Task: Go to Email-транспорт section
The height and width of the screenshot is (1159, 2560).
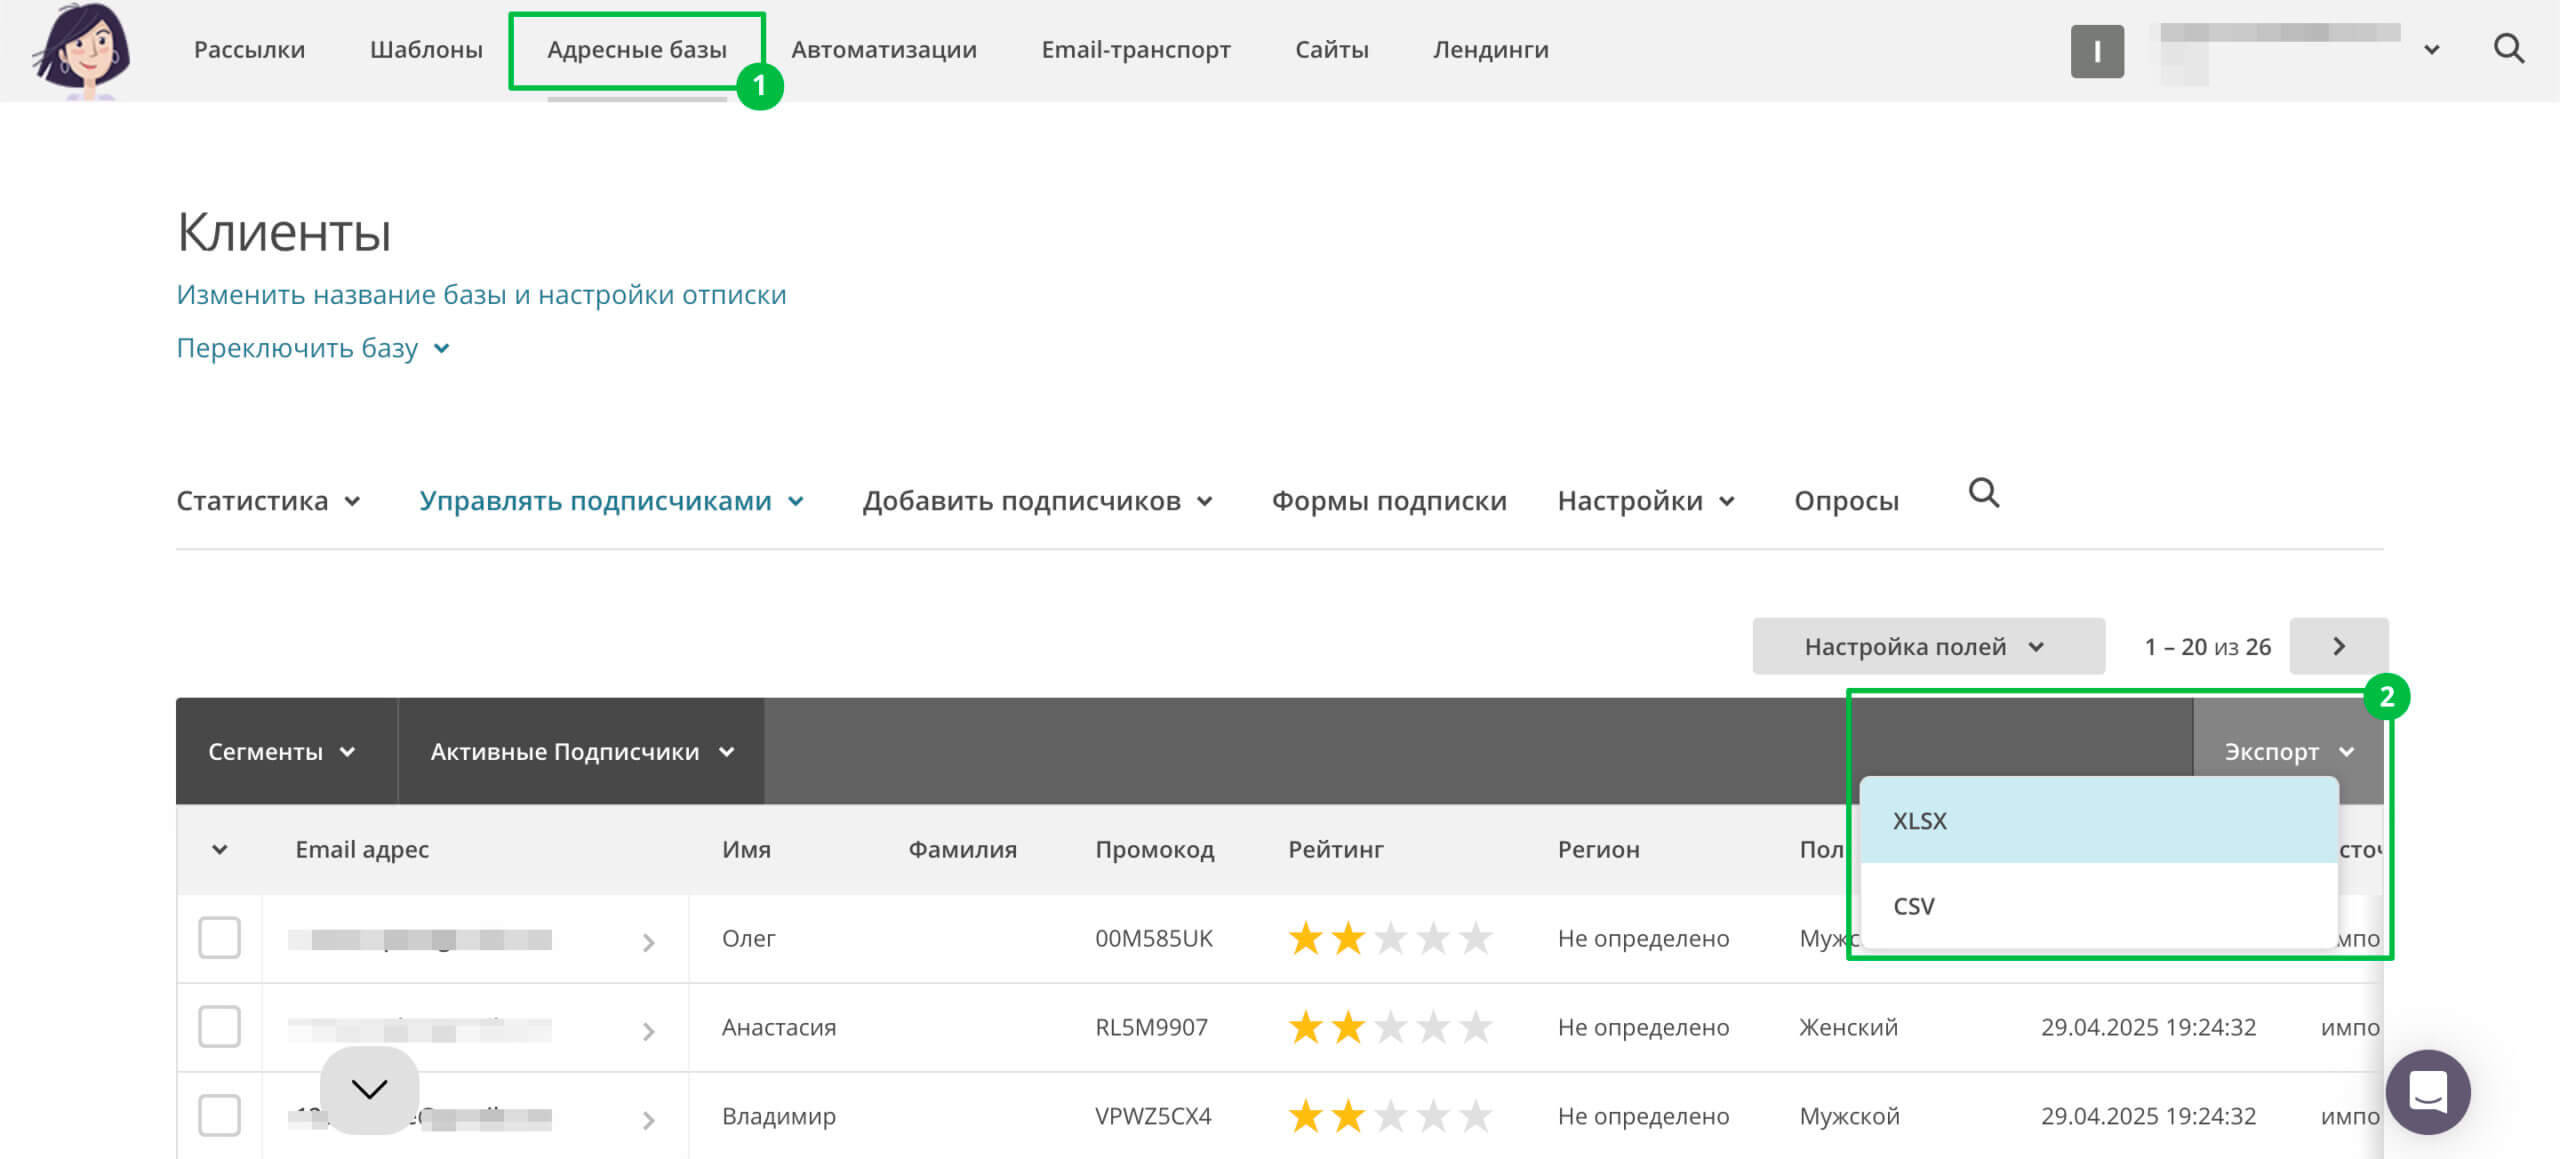Action: [x=1136, y=49]
